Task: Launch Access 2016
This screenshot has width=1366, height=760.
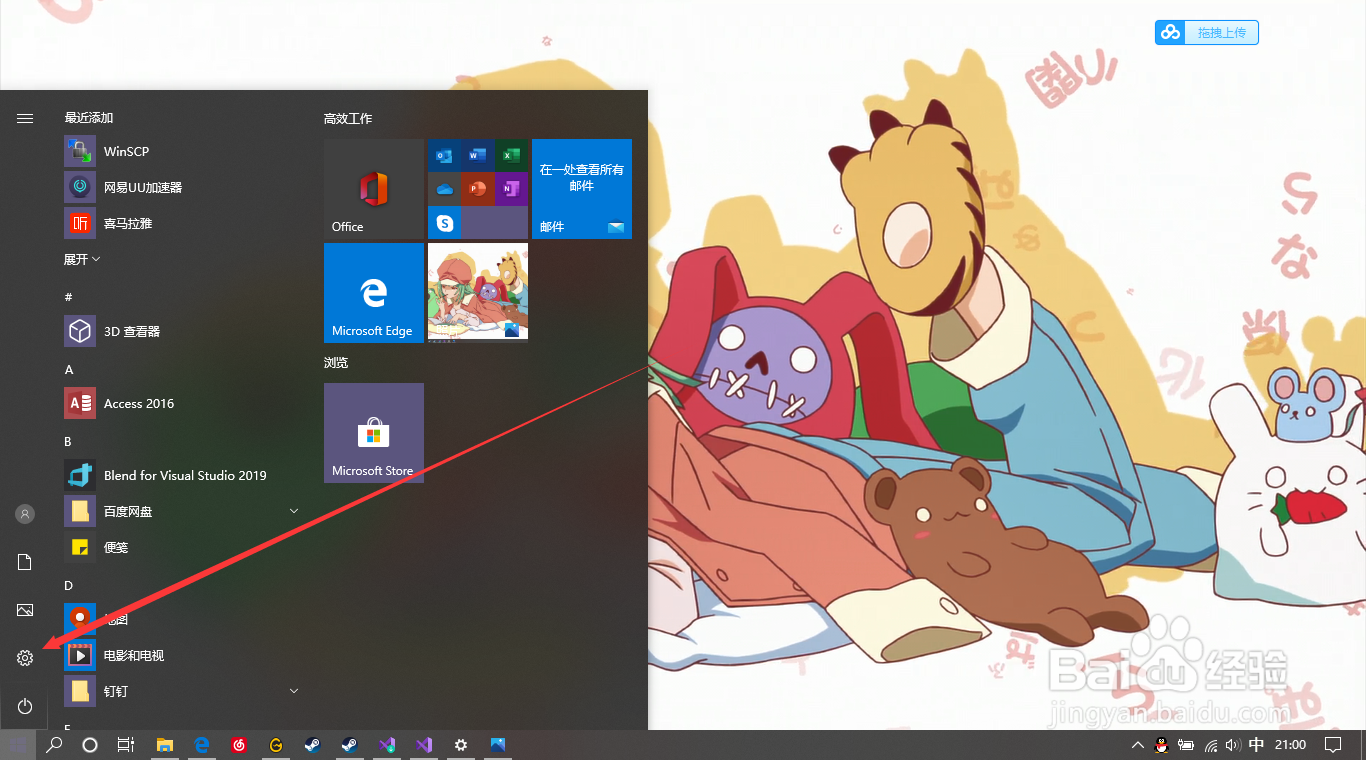Action: click(x=182, y=403)
